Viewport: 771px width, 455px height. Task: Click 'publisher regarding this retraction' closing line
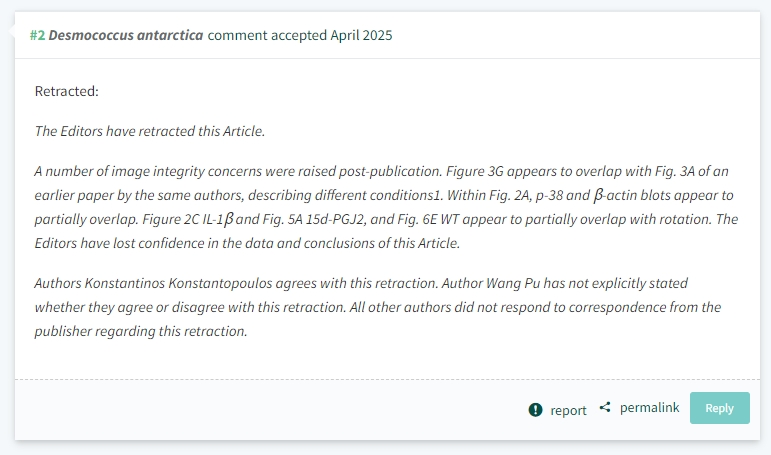coord(141,332)
